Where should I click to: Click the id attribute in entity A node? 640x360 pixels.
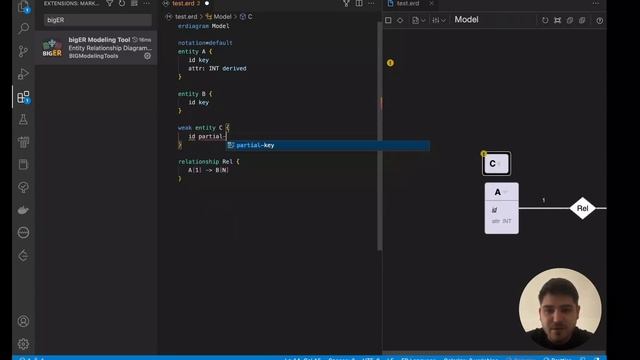coord(494,210)
